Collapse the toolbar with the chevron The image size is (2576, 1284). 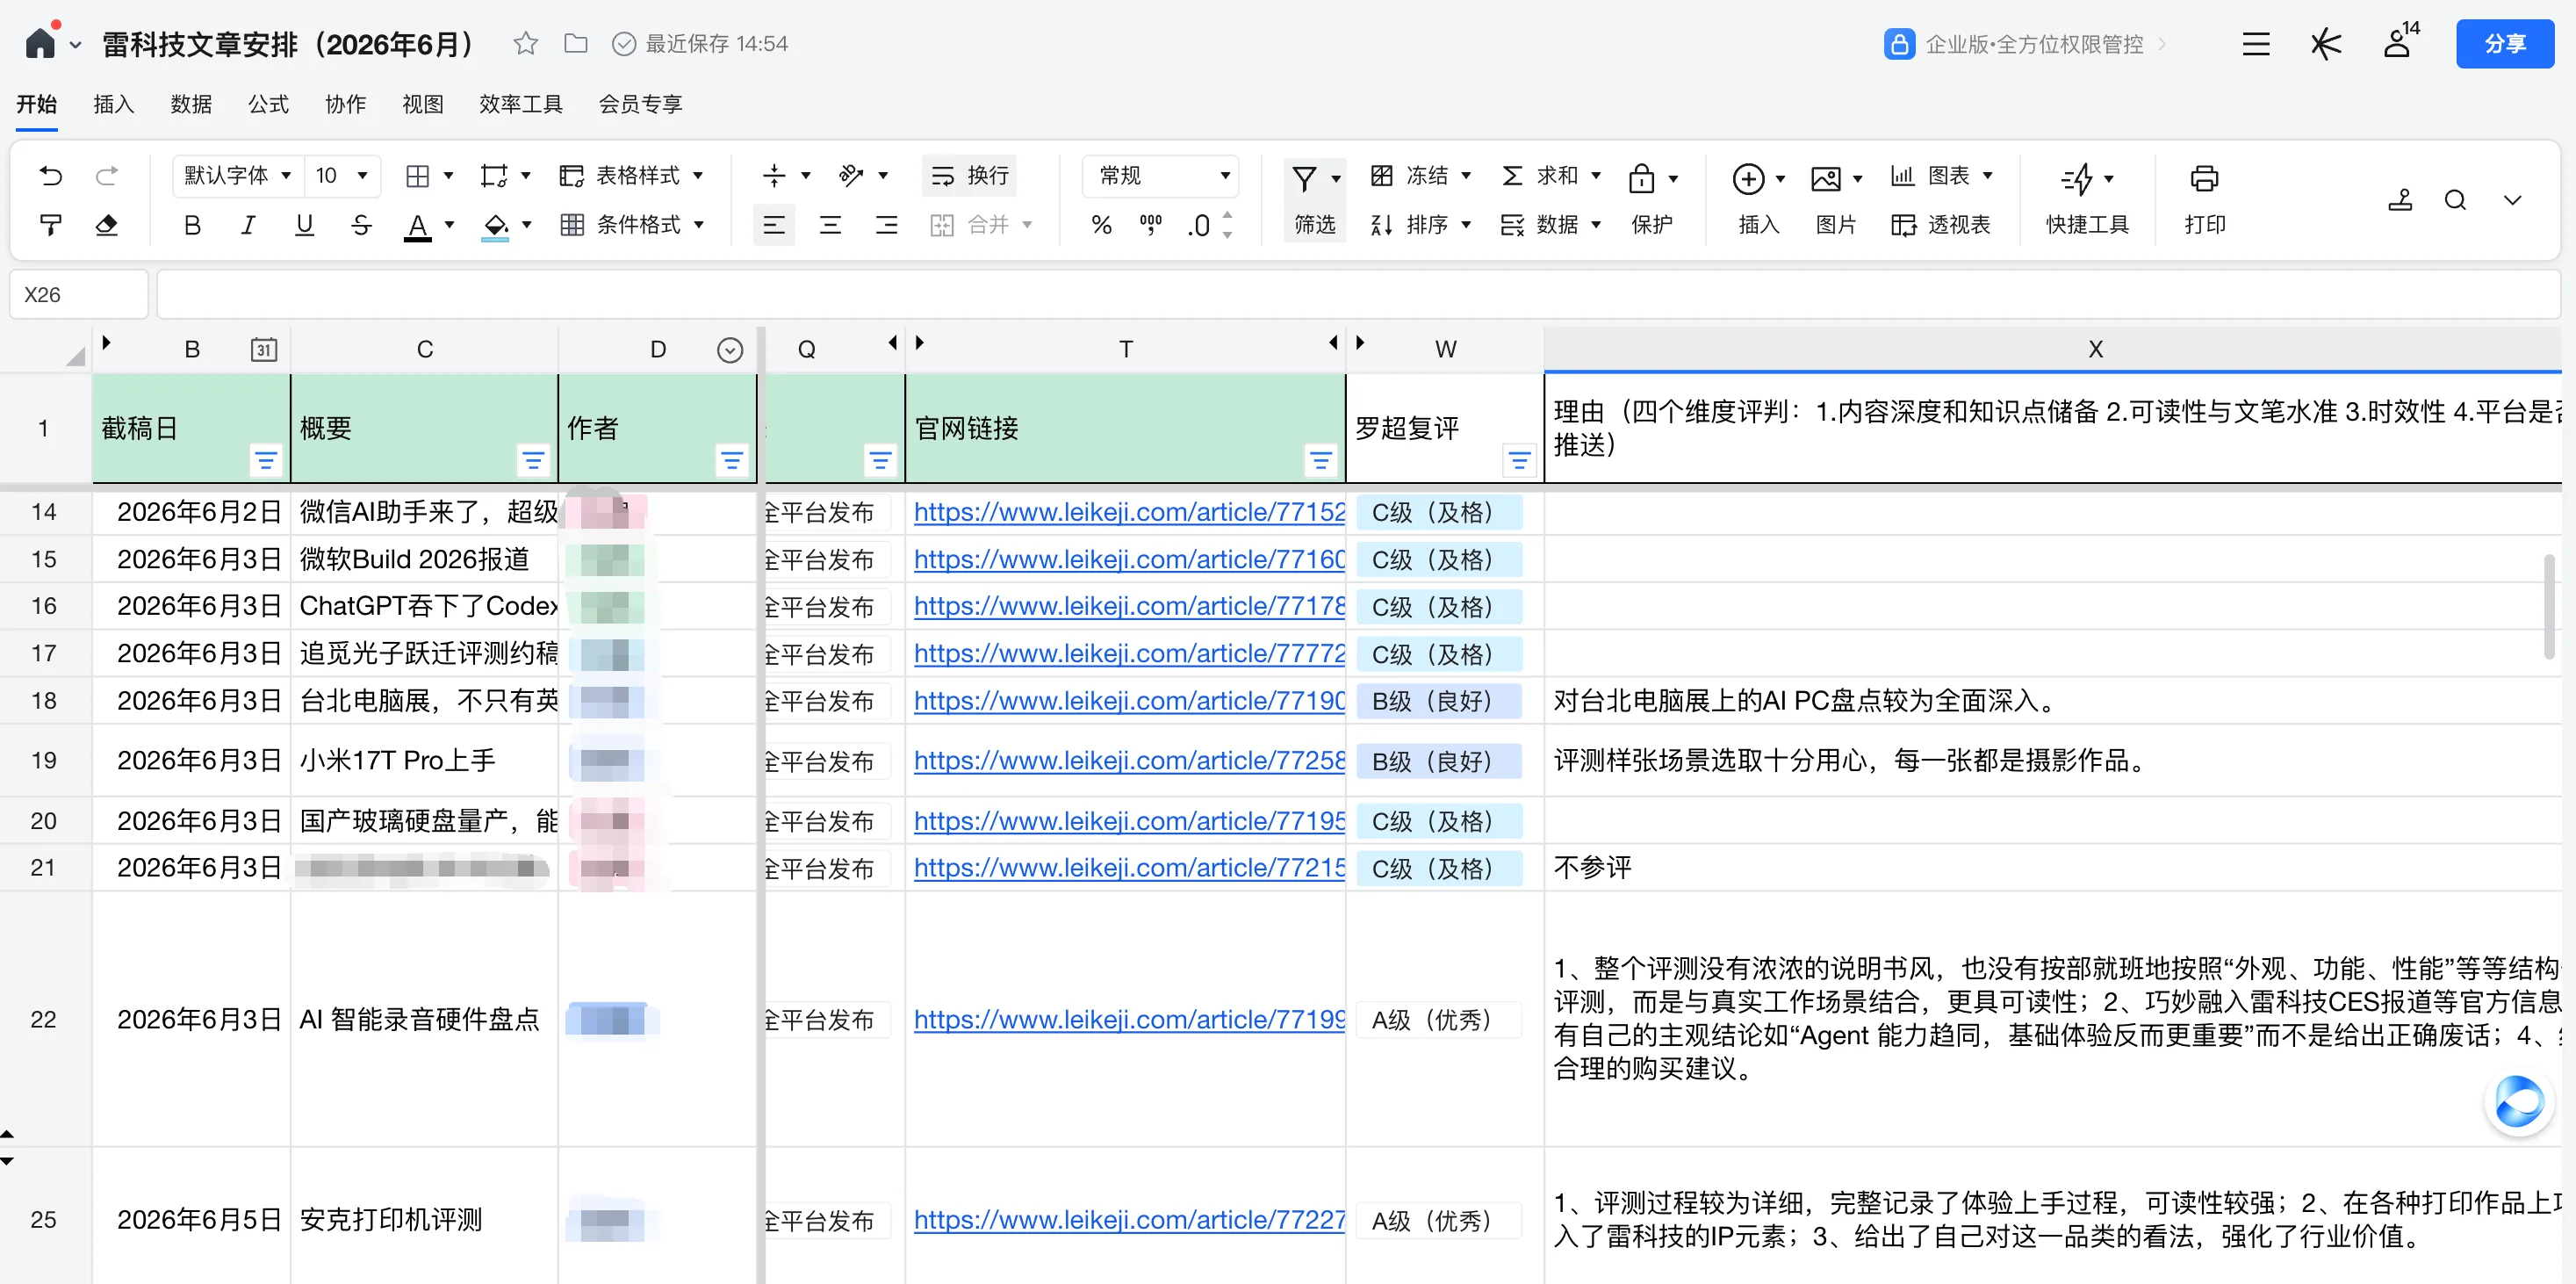(x=2511, y=200)
